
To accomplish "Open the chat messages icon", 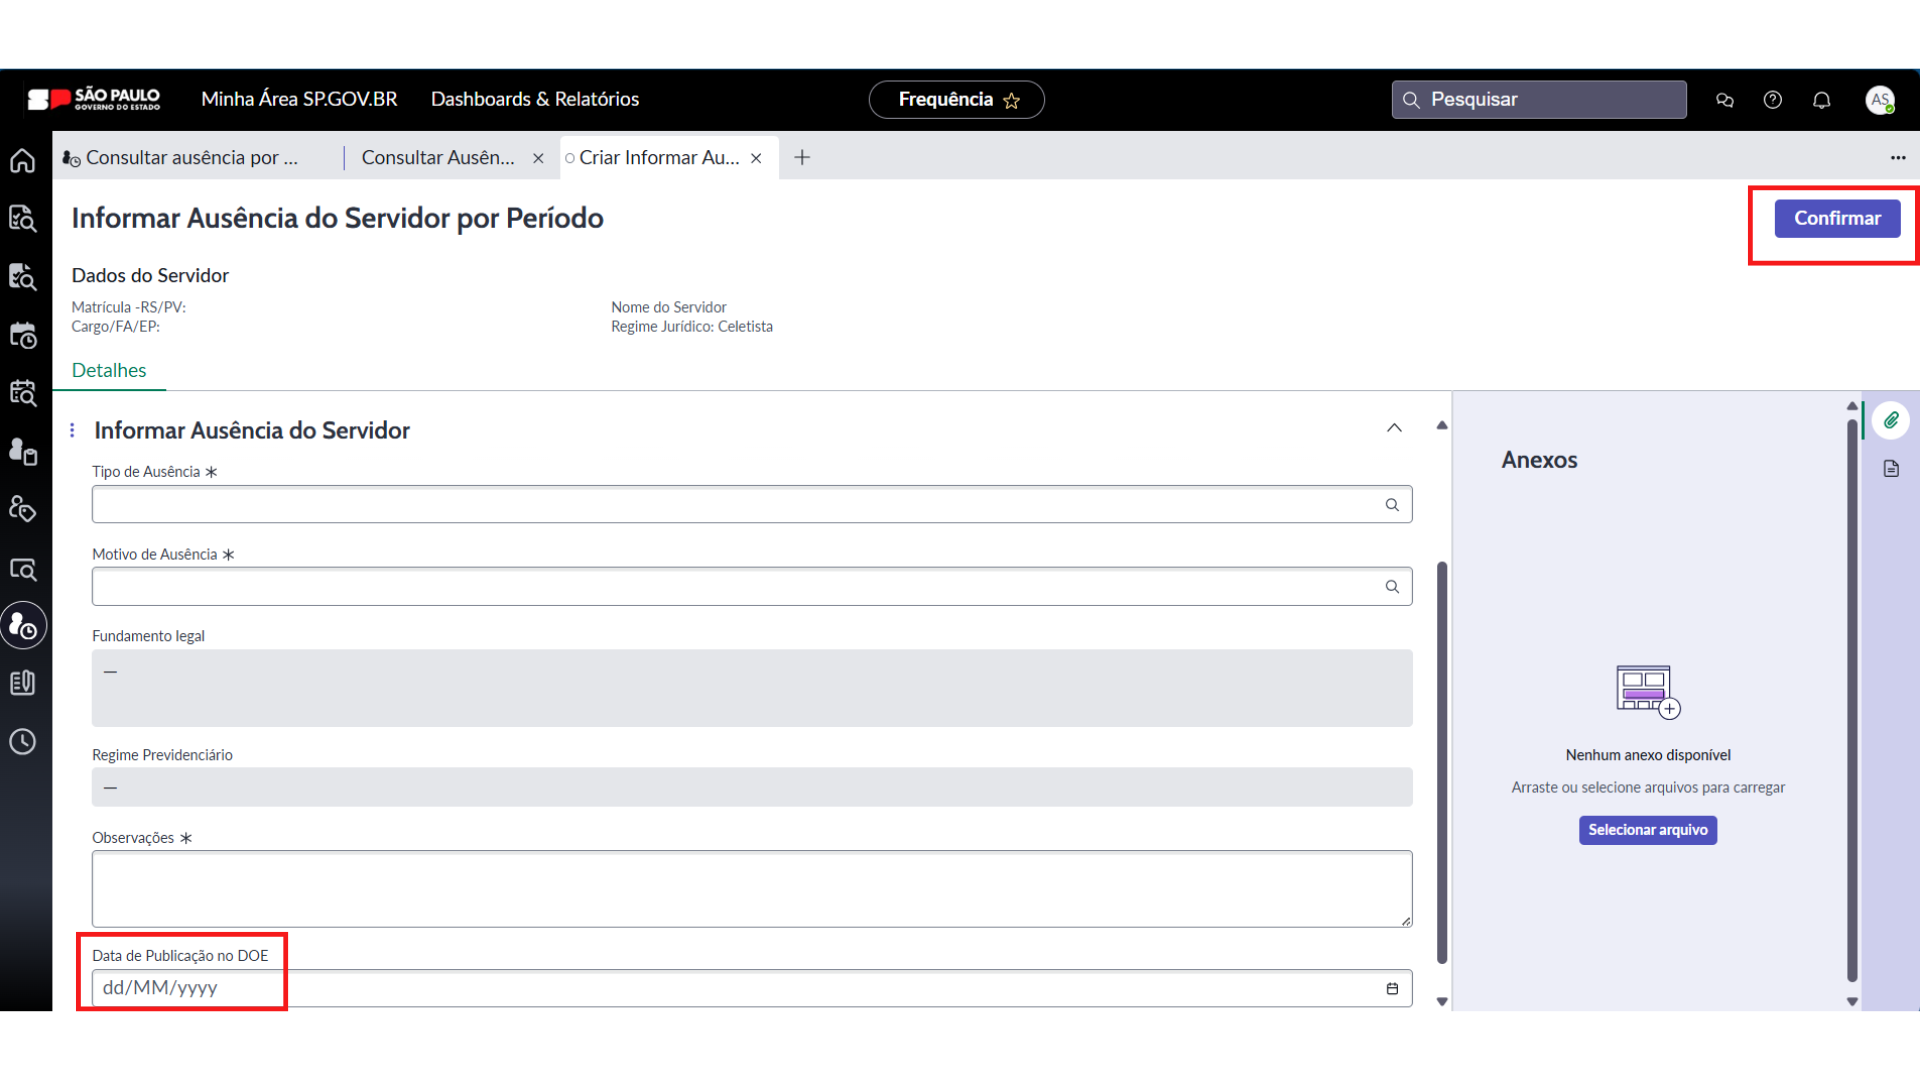I will 1724,100.
